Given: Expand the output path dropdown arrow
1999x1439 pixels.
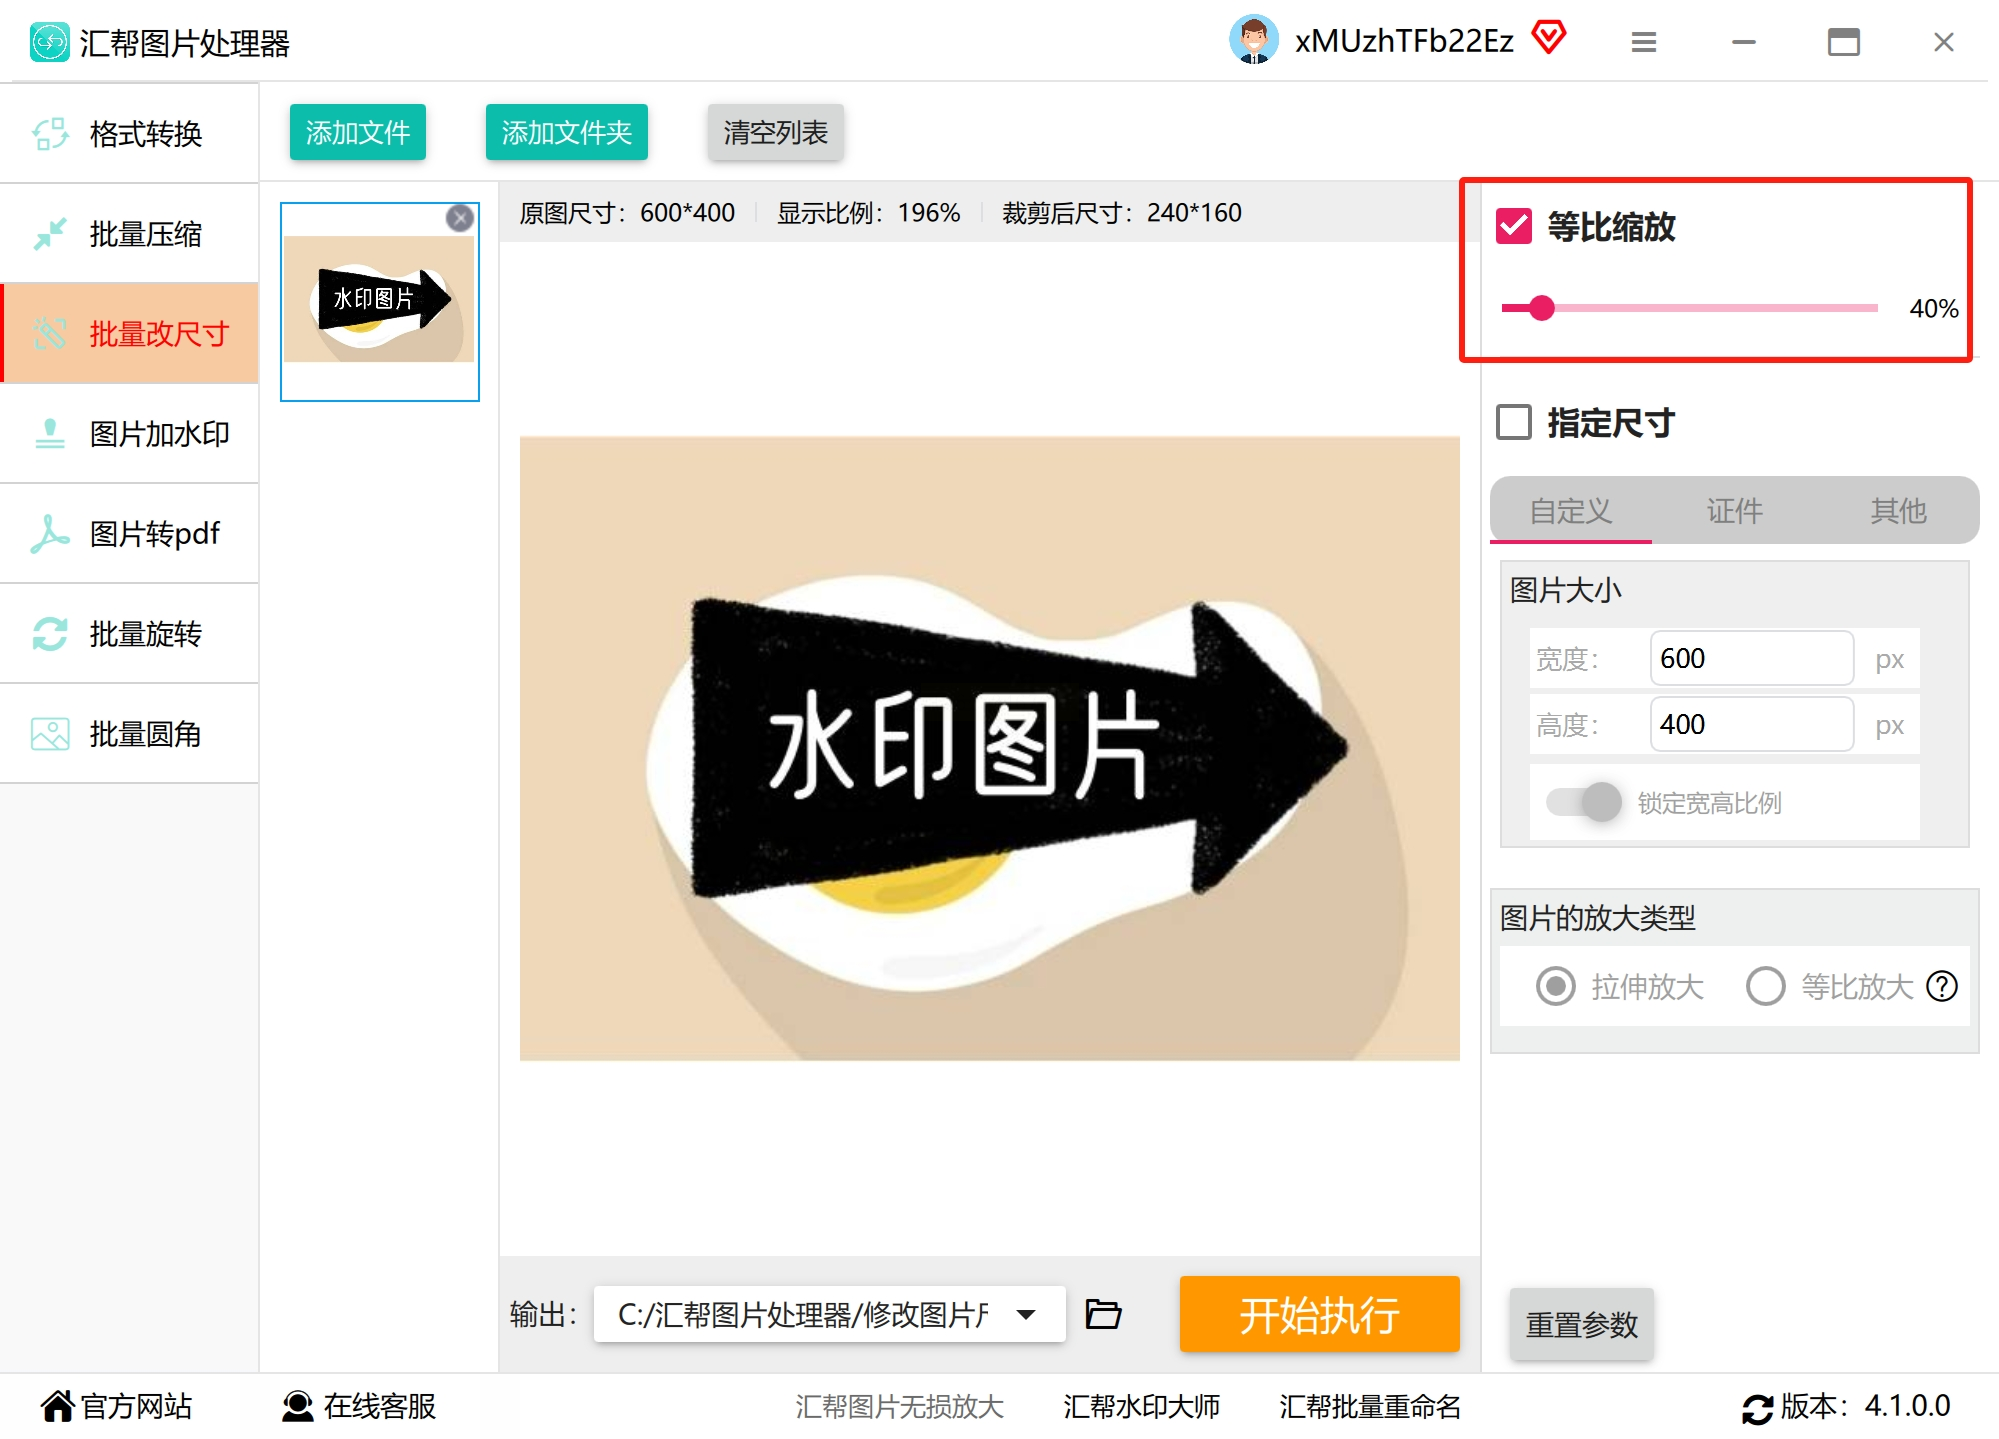Looking at the screenshot, I should coord(1026,1314).
